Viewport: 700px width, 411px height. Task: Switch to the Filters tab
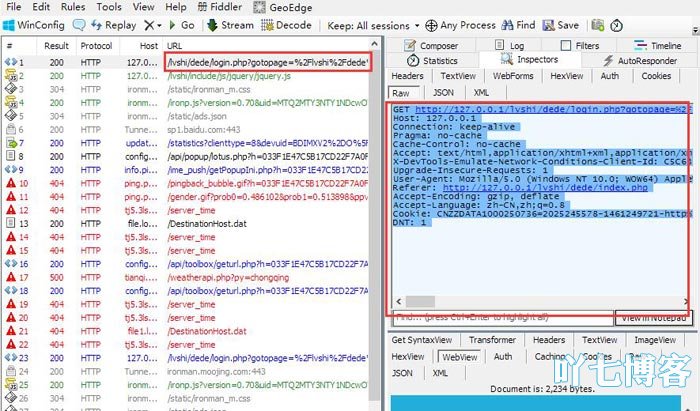(x=580, y=46)
